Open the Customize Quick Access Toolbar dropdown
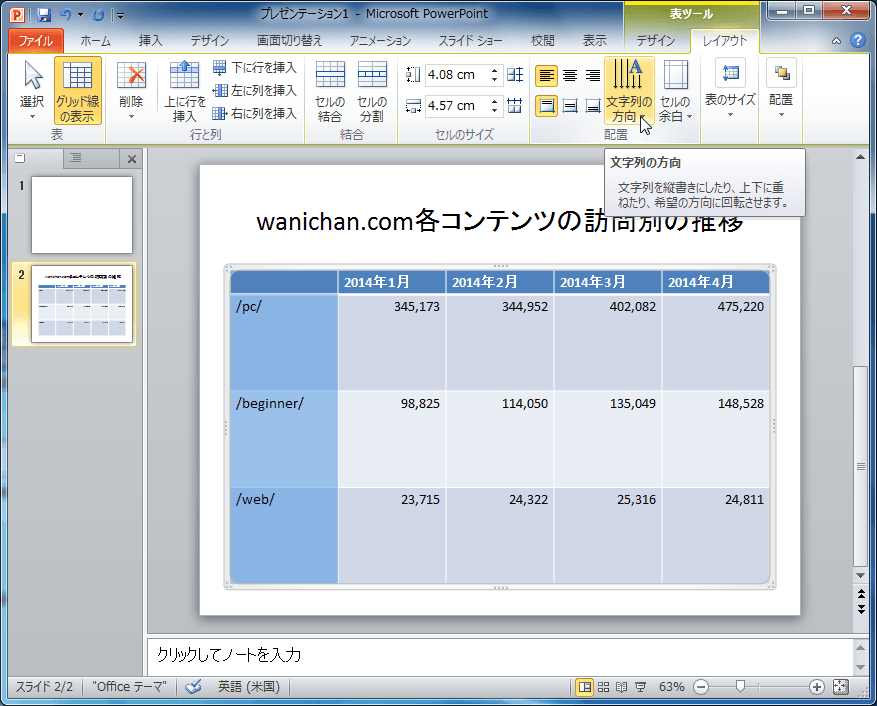The image size is (877, 706). (120, 15)
